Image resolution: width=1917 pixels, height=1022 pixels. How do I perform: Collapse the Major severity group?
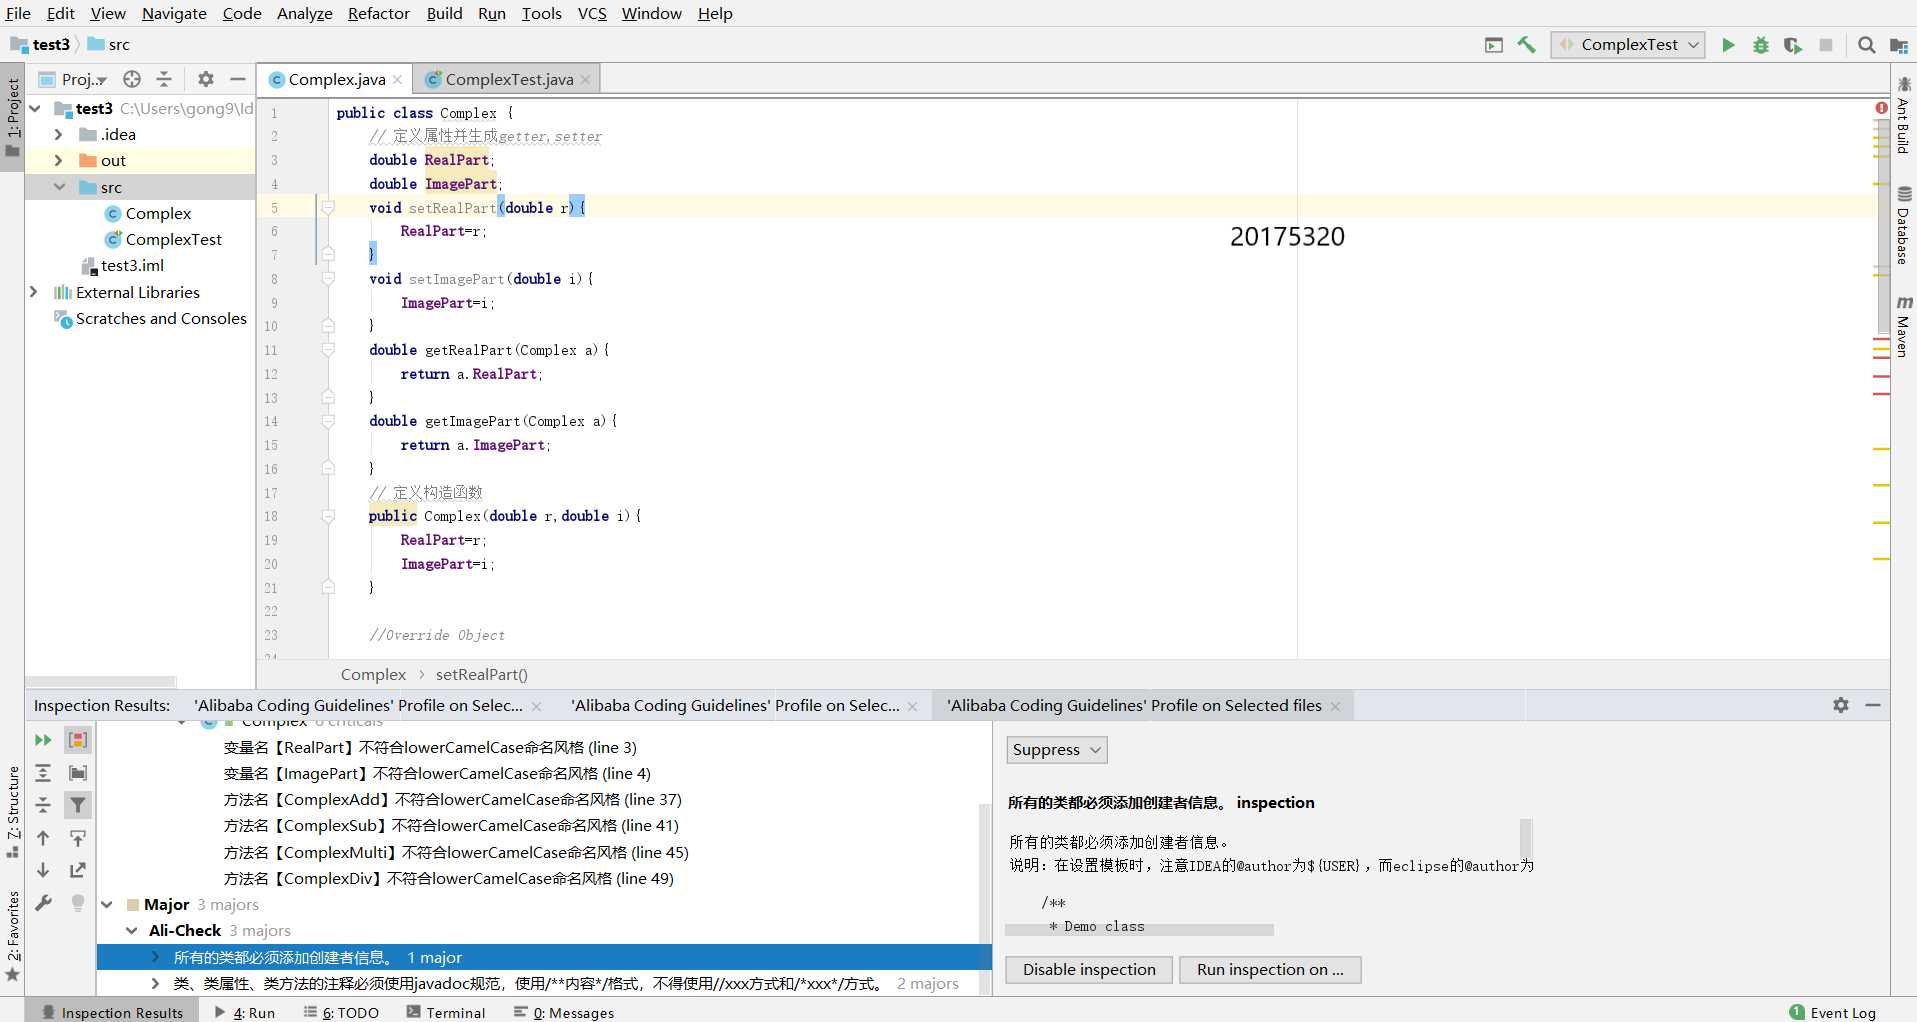(x=107, y=905)
